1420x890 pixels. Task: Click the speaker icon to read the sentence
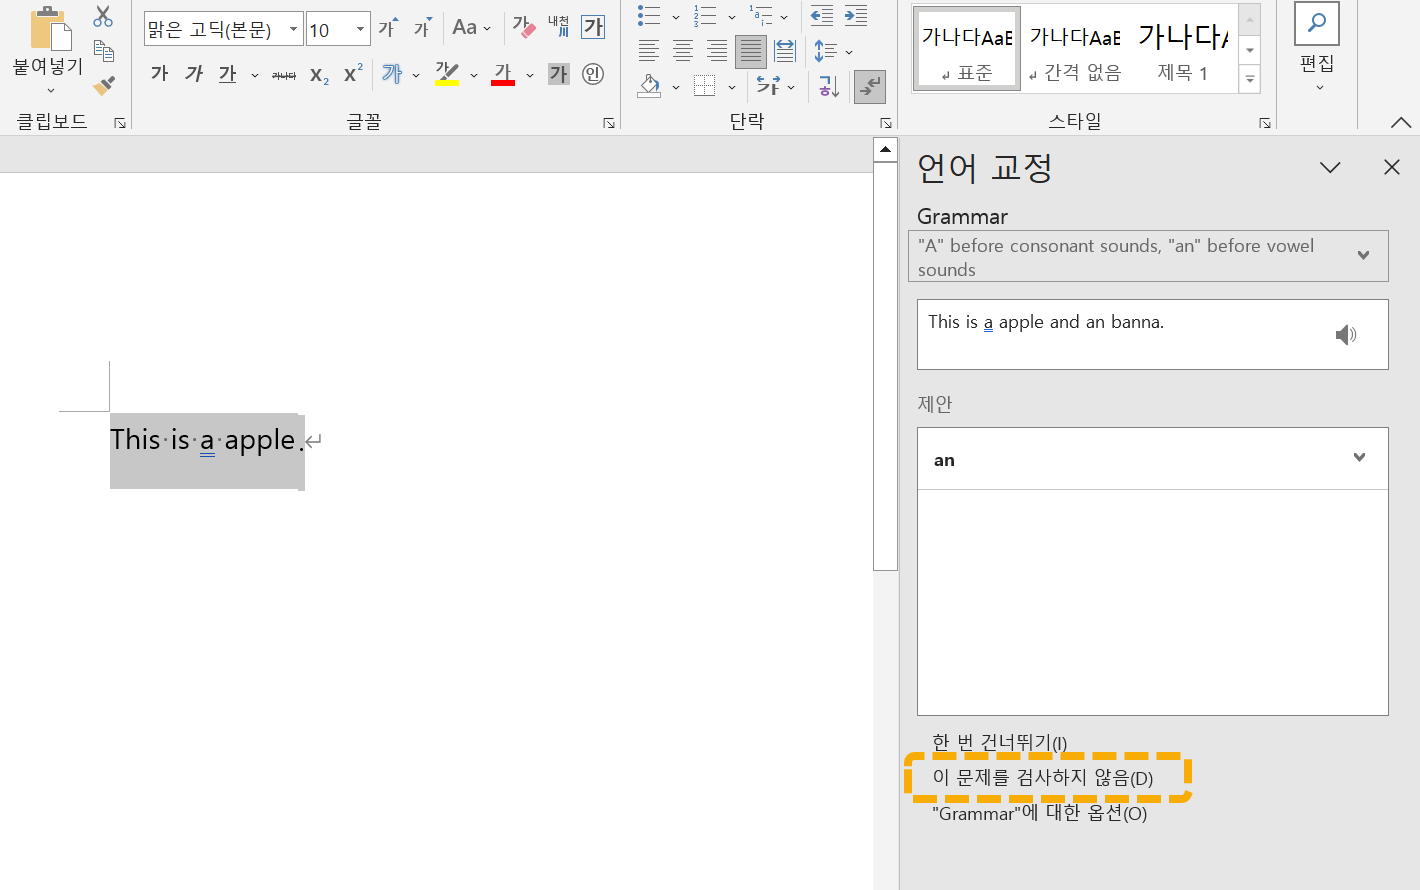(1346, 334)
